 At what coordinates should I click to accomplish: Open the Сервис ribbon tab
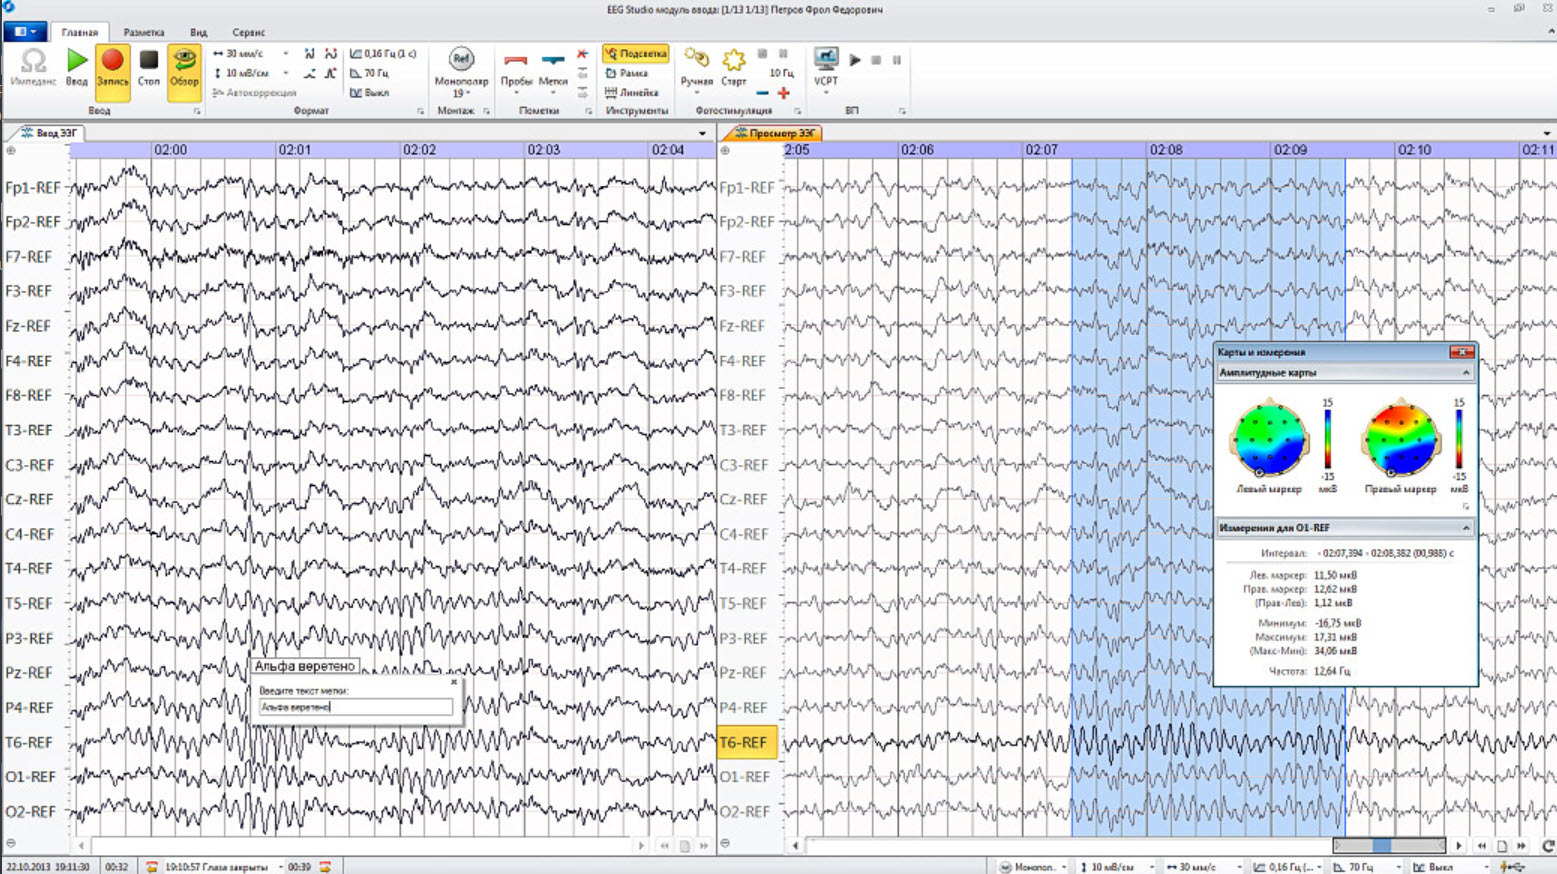tap(249, 32)
